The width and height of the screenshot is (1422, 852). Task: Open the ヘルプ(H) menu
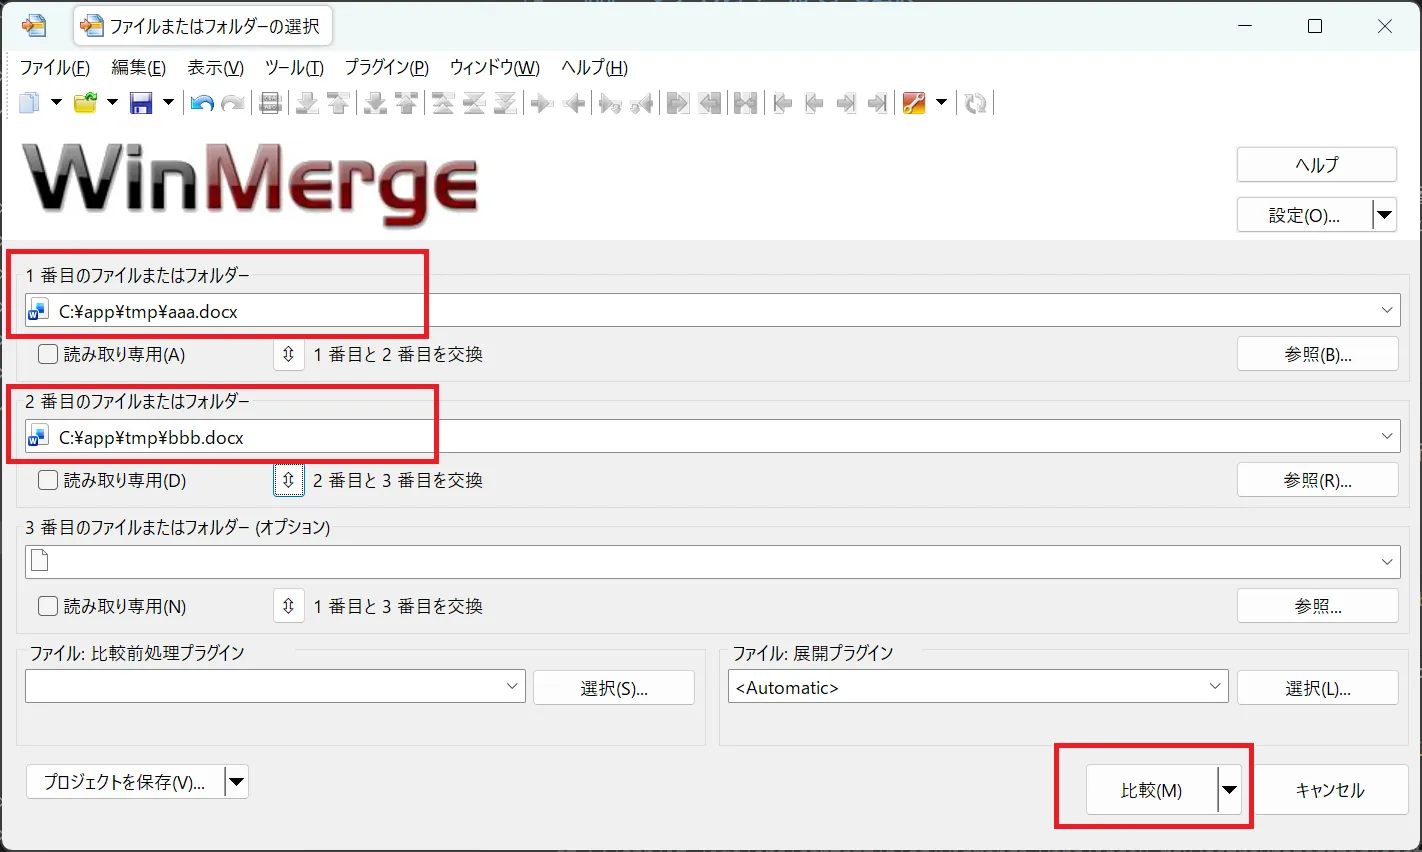pyautogui.click(x=595, y=68)
